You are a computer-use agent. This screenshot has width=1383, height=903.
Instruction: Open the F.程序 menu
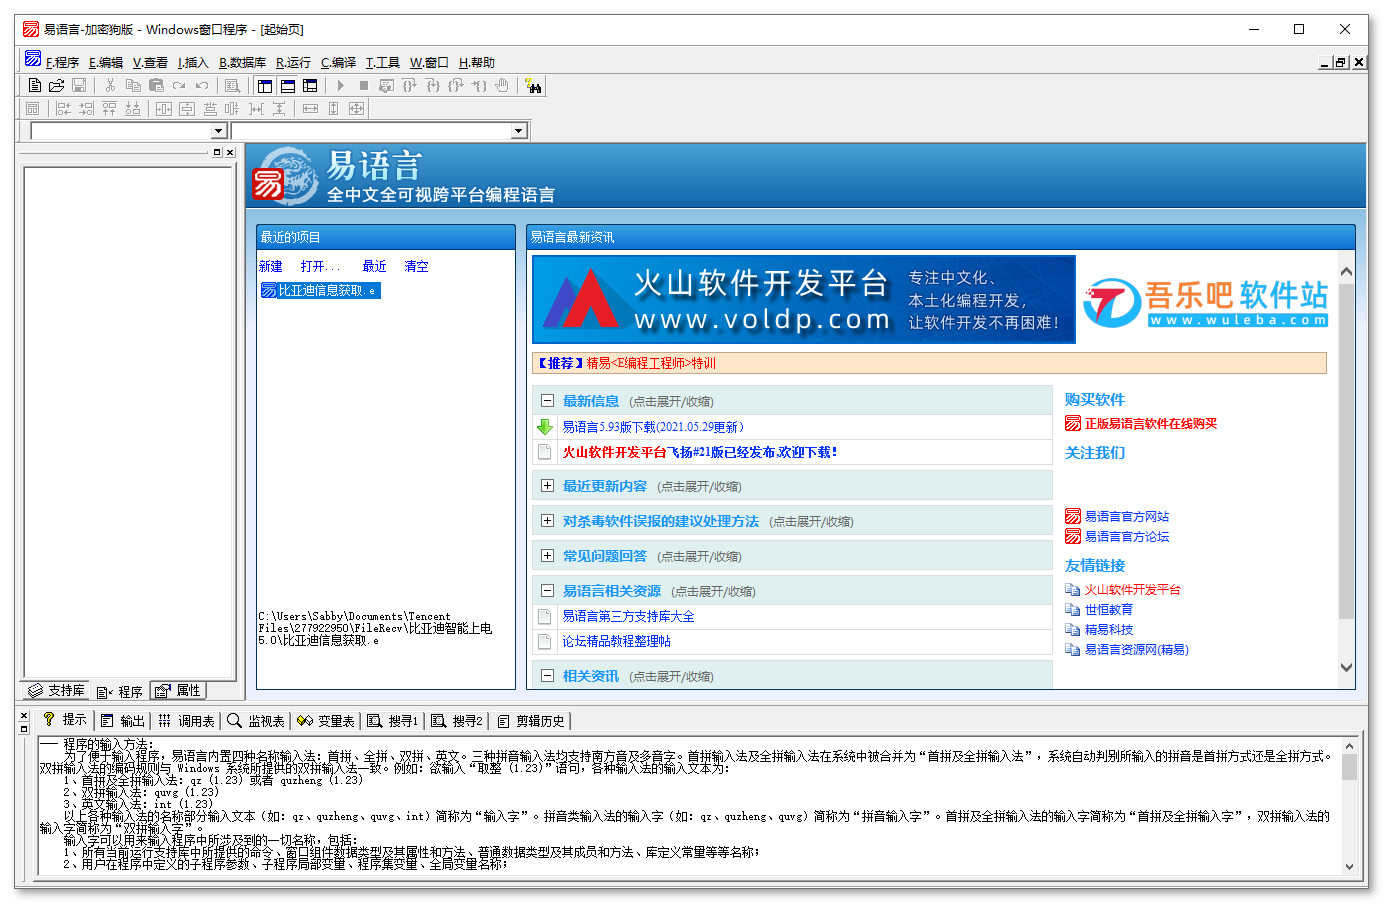coord(62,62)
